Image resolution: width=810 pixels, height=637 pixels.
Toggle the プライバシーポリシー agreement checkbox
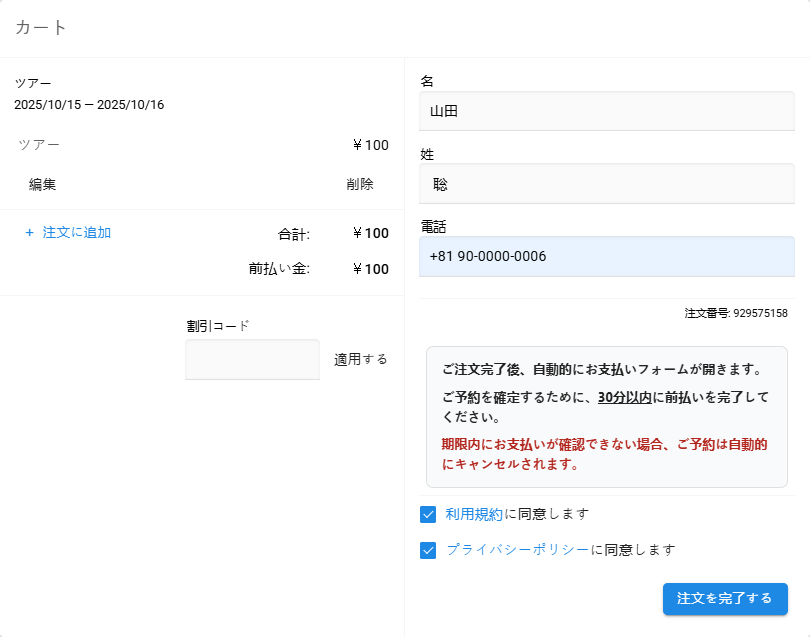coord(429,550)
